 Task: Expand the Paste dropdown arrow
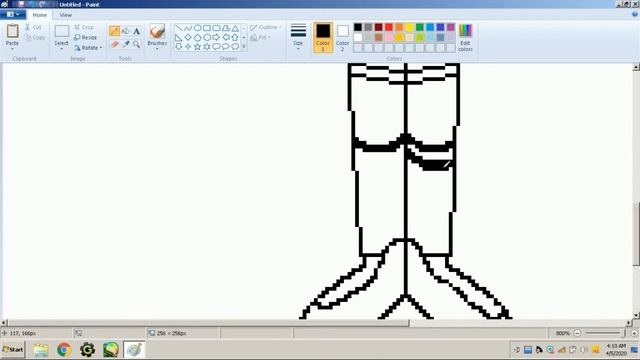[12, 49]
